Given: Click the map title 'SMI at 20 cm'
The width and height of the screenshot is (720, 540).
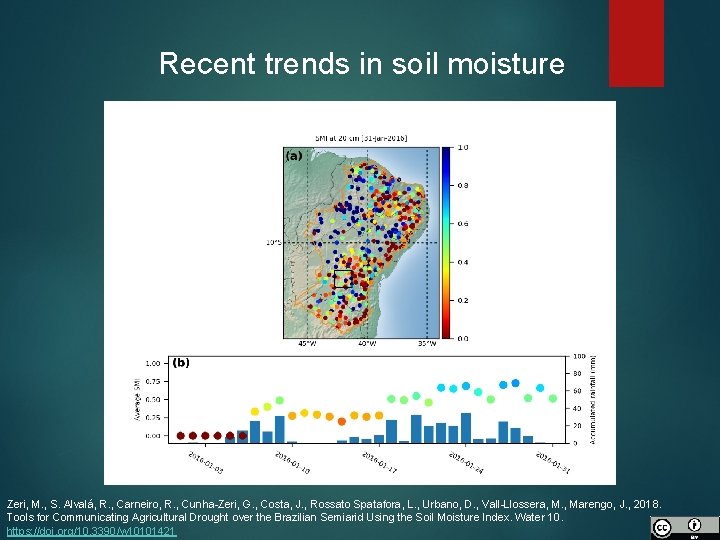Looking at the screenshot, I should [x=361, y=138].
